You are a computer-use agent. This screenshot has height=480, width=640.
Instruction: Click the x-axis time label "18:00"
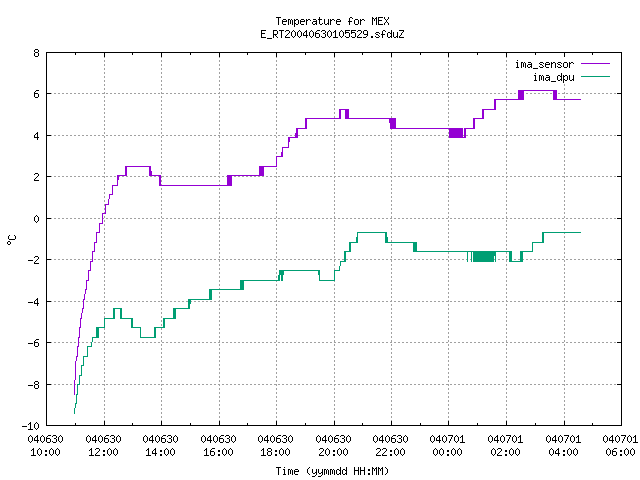coord(276,452)
